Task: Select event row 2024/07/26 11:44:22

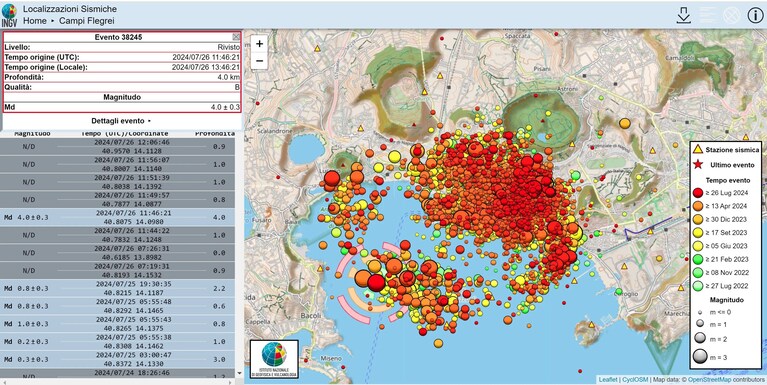Action: click(x=117, y=235)
